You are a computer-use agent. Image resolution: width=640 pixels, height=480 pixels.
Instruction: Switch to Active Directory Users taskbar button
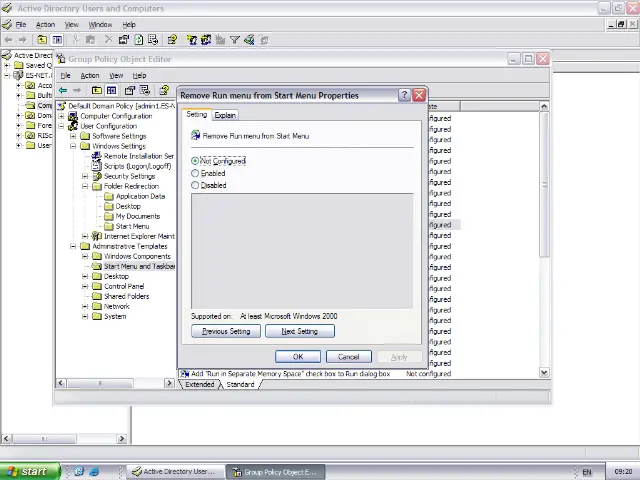(x=176, y=471)
